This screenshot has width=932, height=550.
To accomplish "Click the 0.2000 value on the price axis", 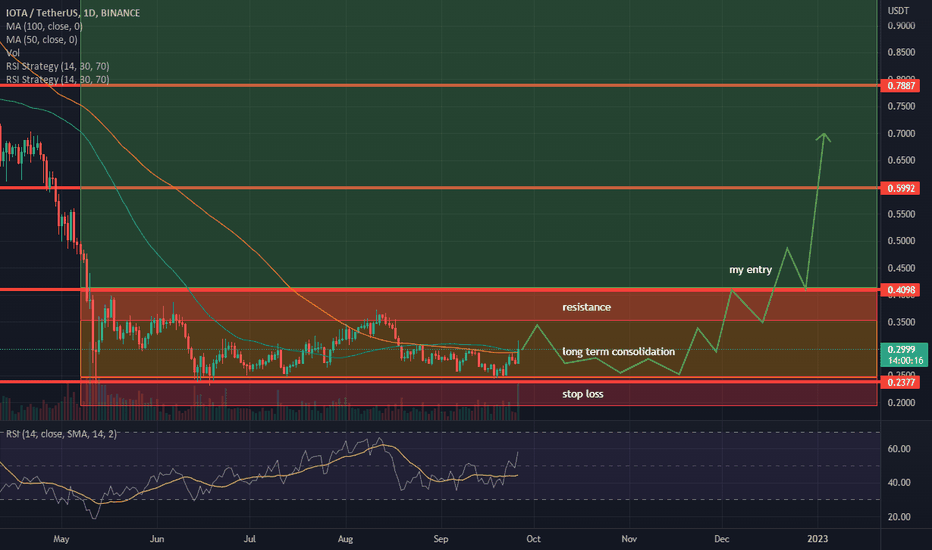I will point(901,403).
